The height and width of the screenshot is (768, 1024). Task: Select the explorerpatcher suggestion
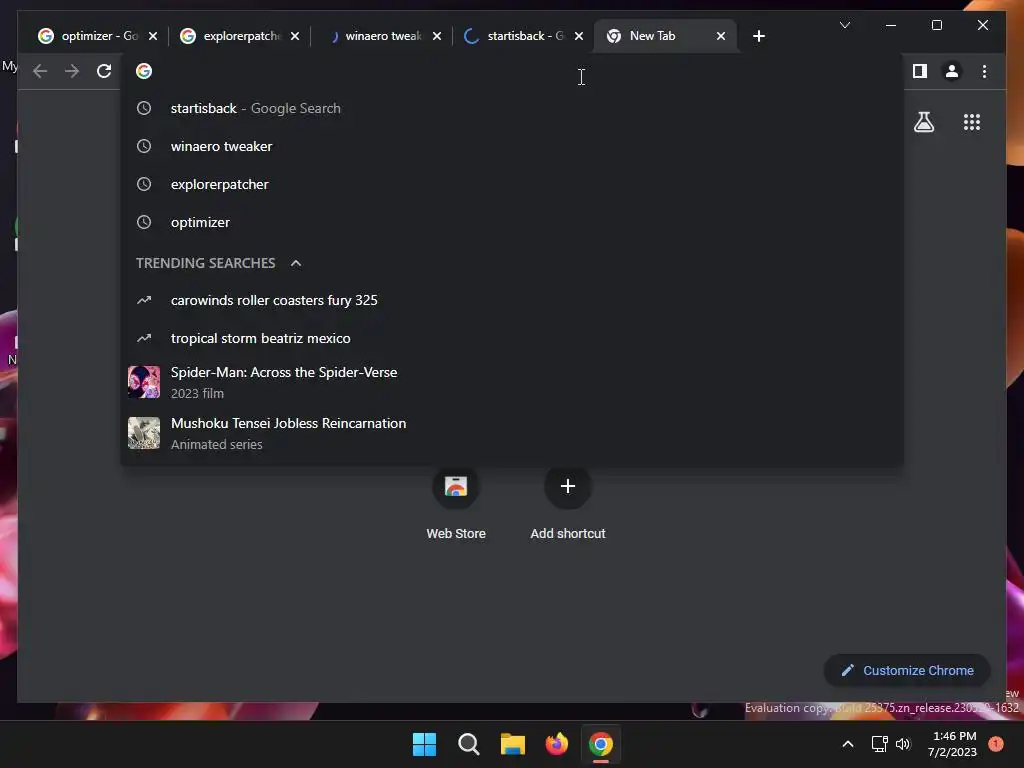512,184
